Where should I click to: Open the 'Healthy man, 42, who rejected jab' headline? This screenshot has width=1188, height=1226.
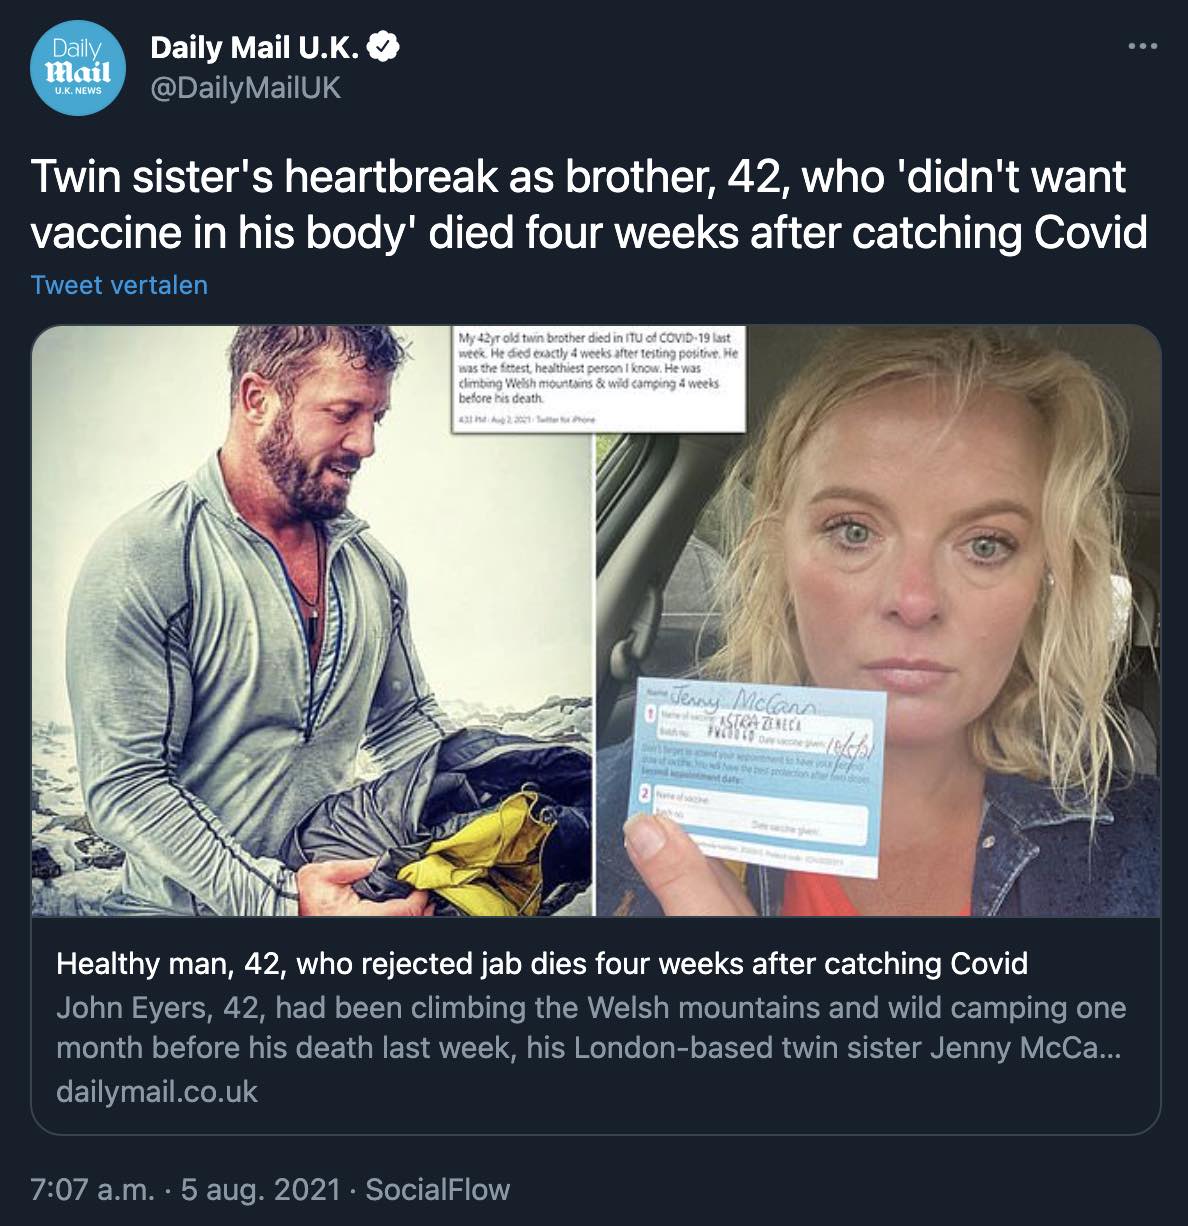[x=542, y=963]
